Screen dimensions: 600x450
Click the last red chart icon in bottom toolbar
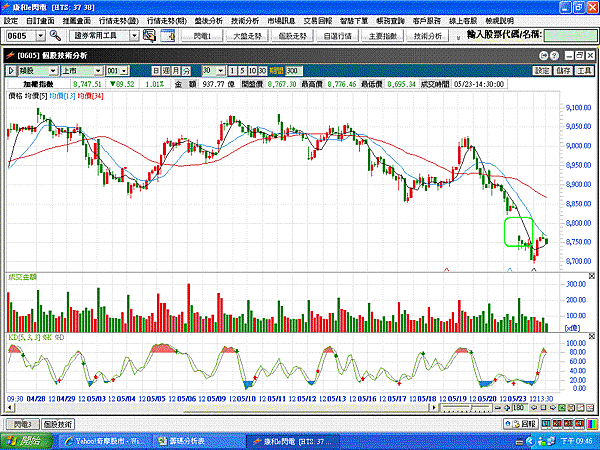[x=590, y=408]
